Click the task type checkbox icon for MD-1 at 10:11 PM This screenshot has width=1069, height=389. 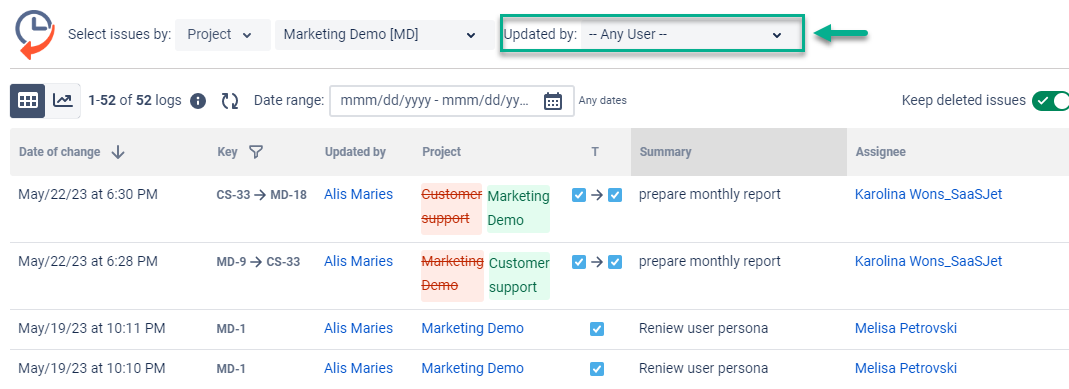[x=597, y=329]
